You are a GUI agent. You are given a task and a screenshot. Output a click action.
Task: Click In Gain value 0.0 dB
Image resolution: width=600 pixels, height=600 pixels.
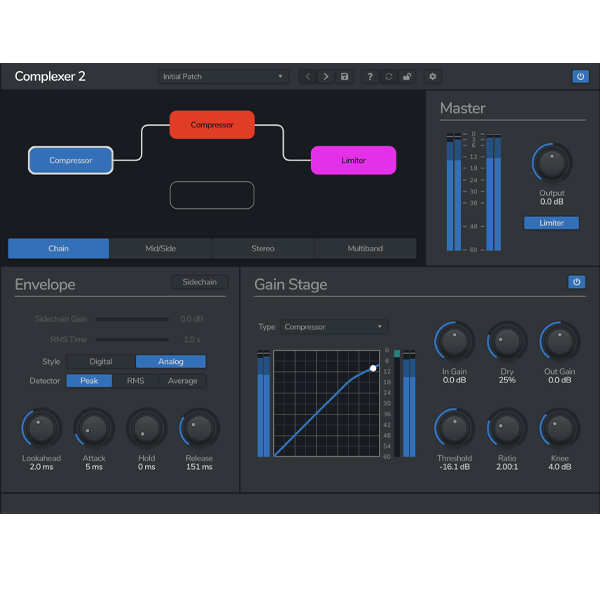tap(455, 380)
